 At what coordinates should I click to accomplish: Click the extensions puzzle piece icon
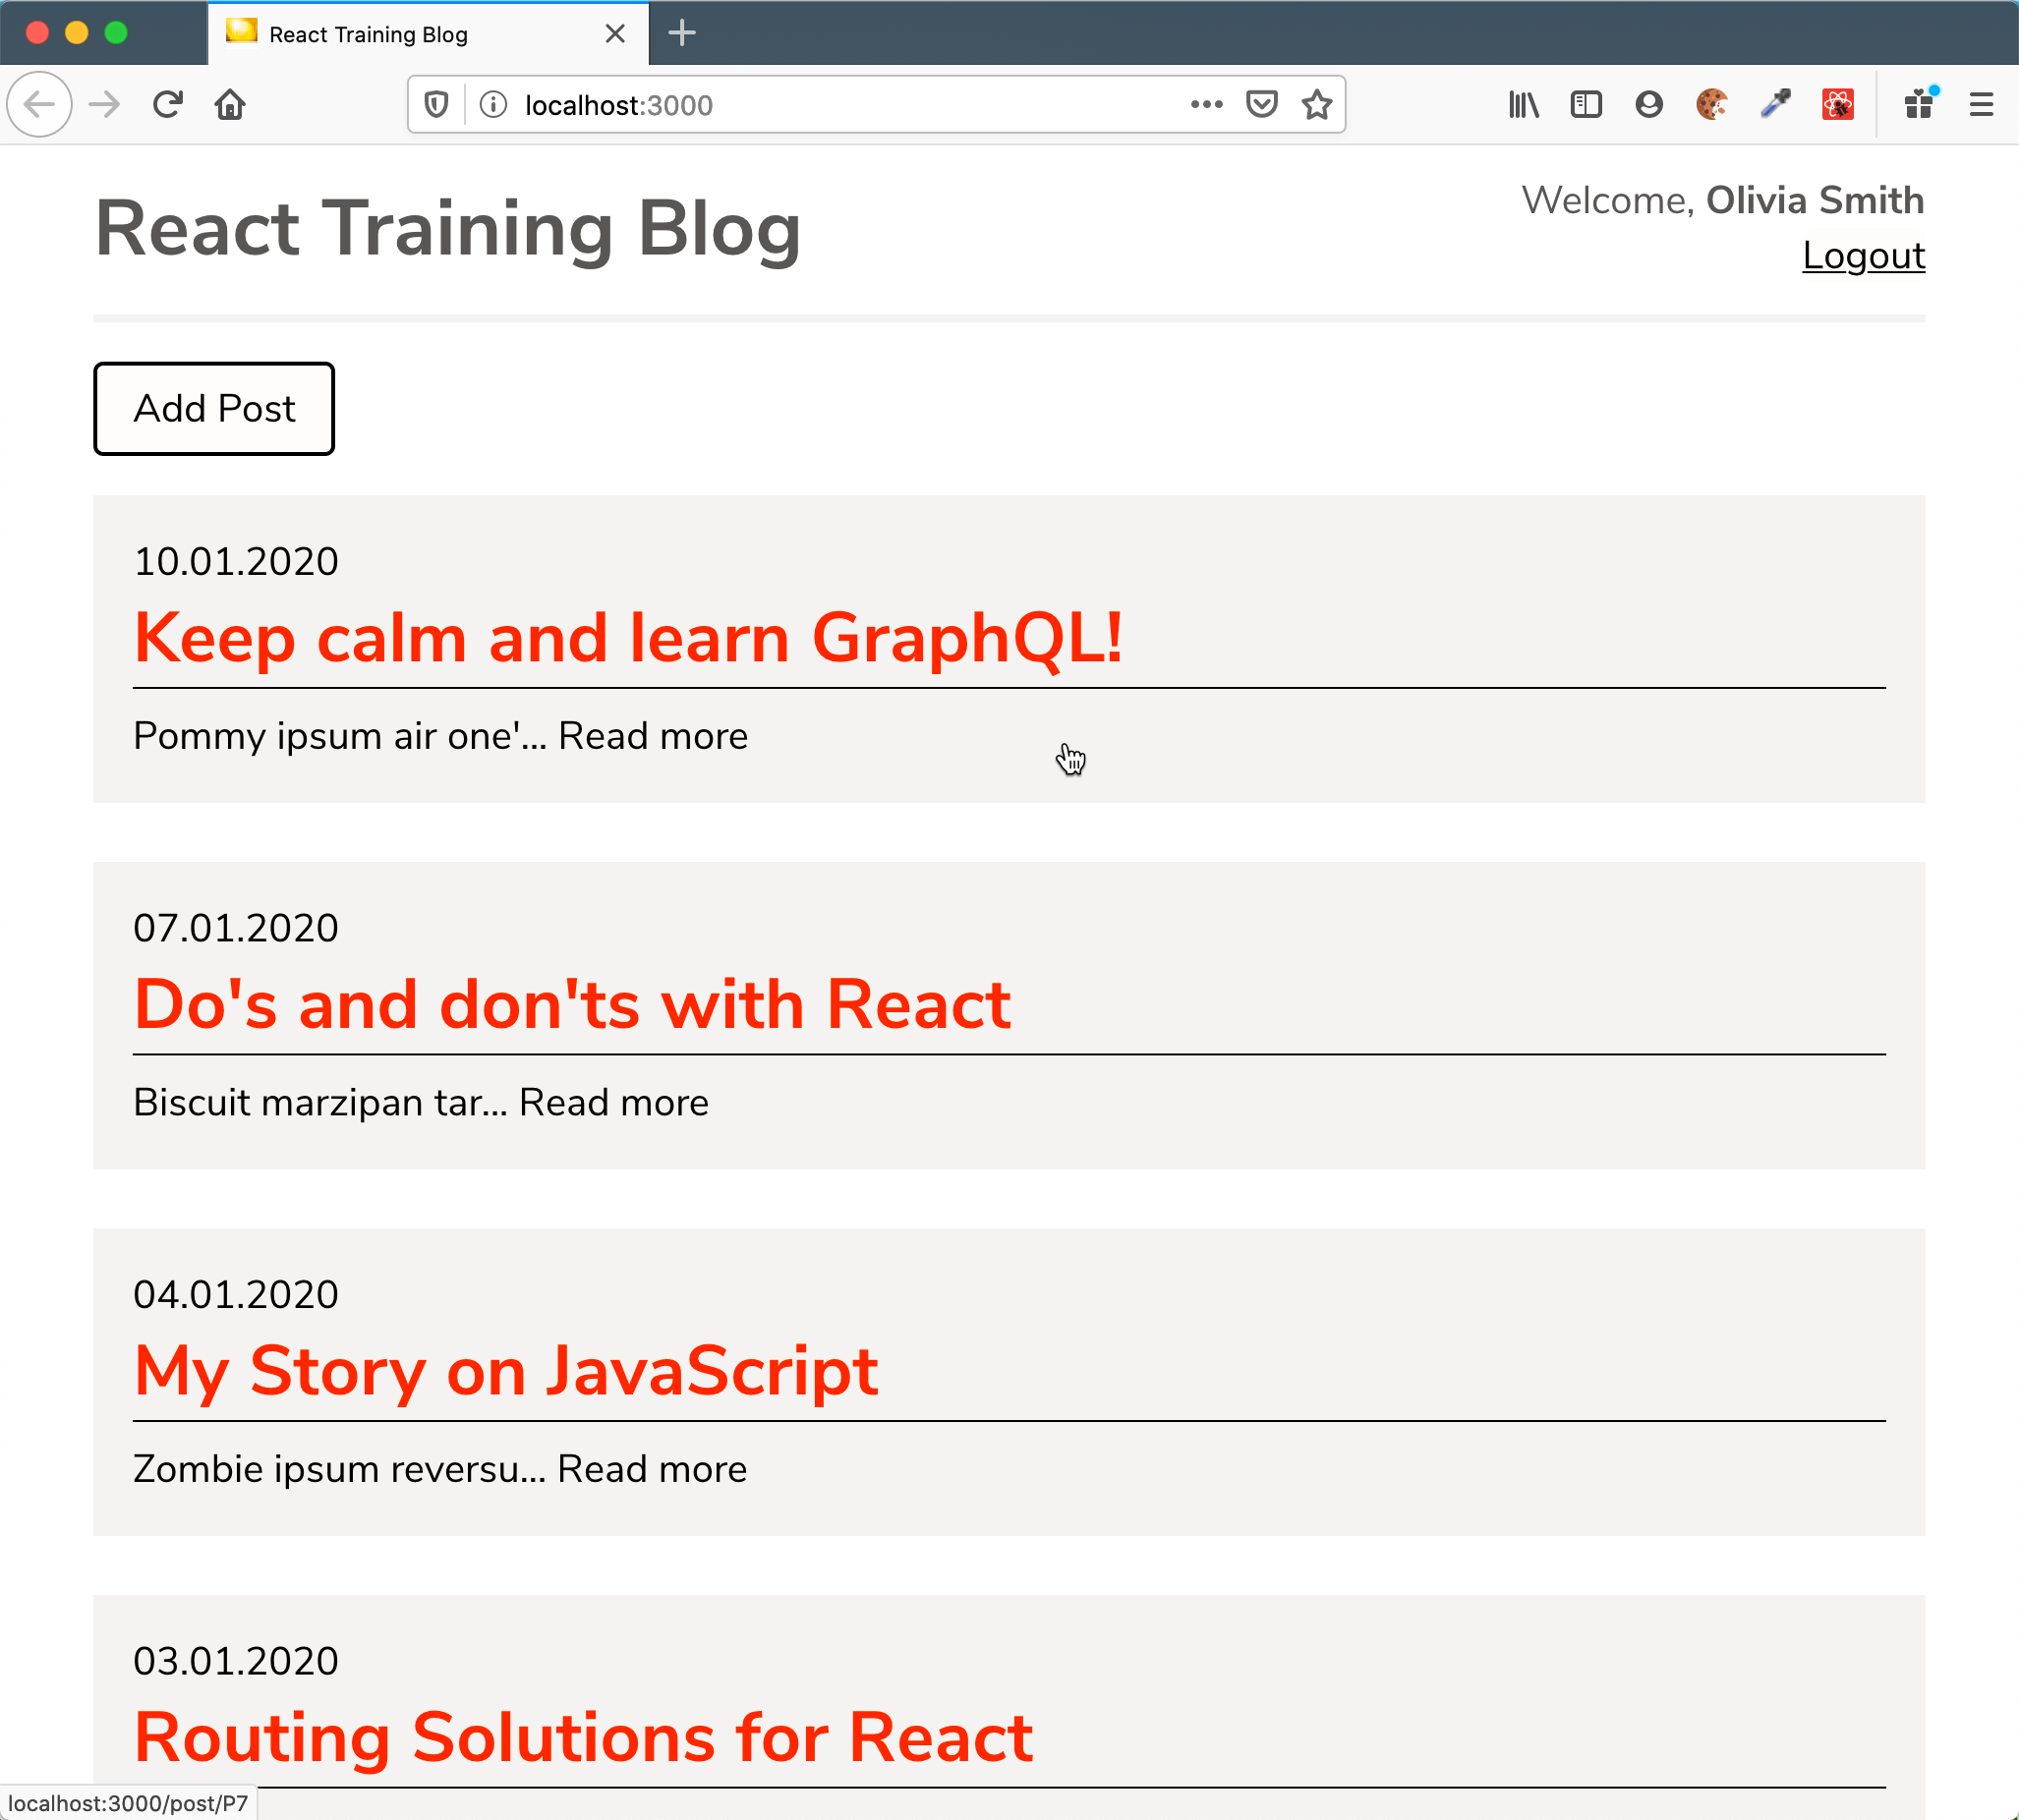point(1921,105)
